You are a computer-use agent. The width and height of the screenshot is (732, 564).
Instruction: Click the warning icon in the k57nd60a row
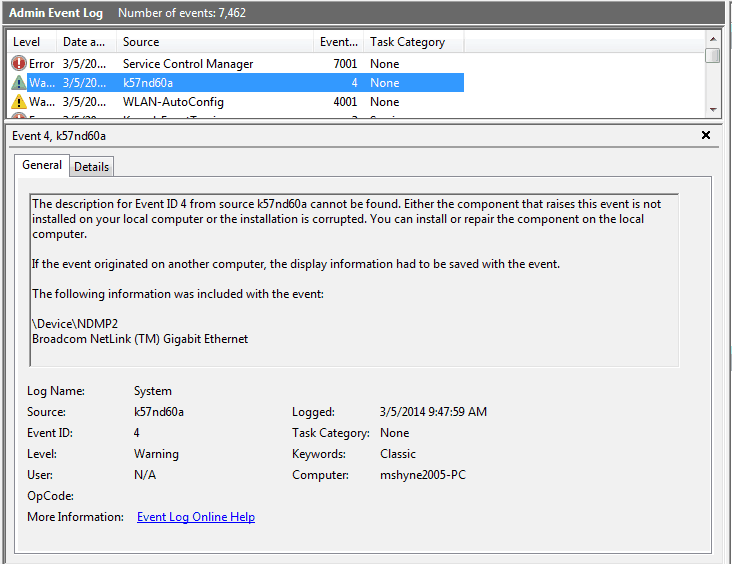click(x=19, y=83)
